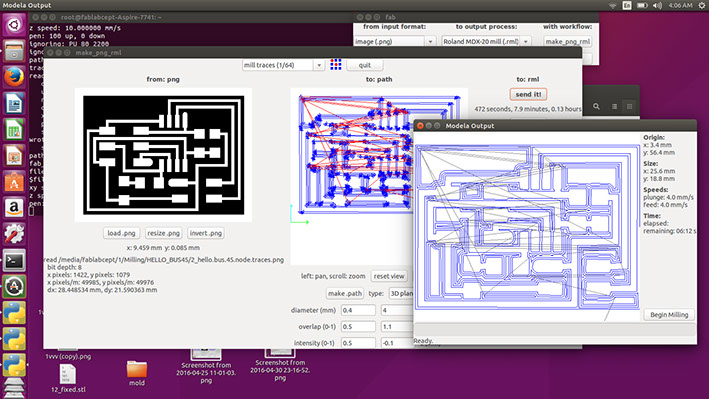Viewport: 709px width, 399px height.
Task: Open Ubuntu Dash search launcher
Action: coord(14,24)
